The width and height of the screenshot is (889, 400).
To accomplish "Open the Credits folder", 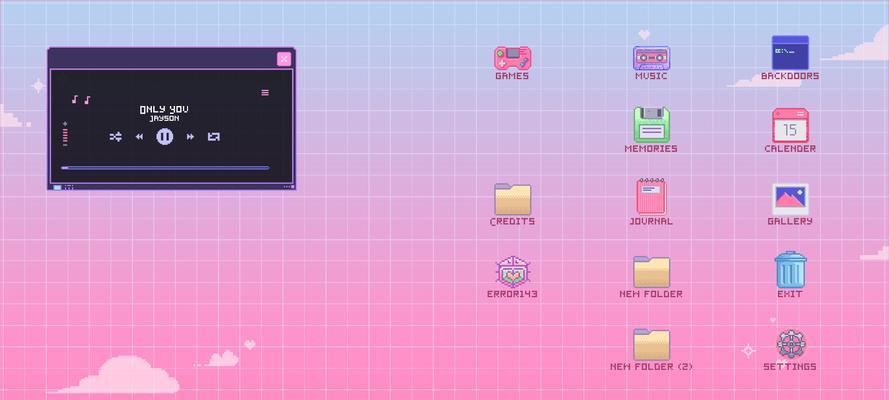I will coord(513,199).
